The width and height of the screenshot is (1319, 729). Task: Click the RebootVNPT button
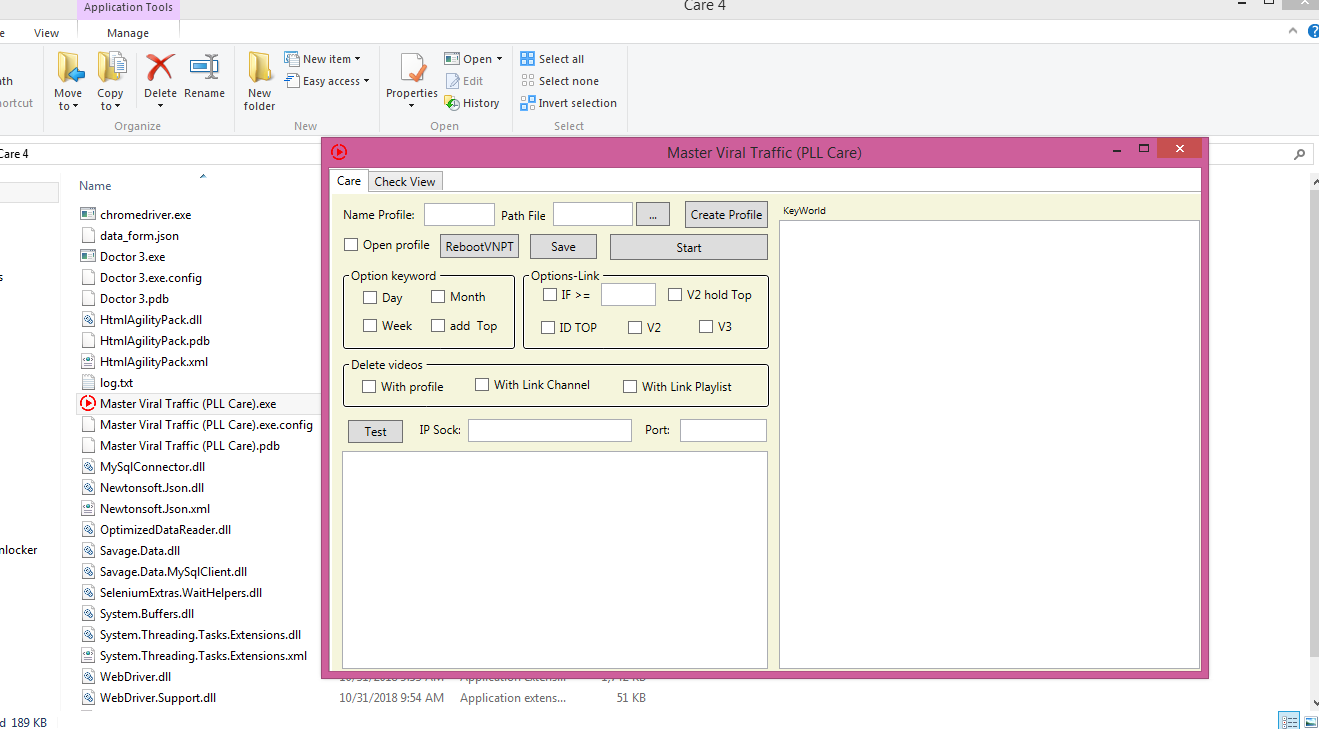(x=480, y=247)
